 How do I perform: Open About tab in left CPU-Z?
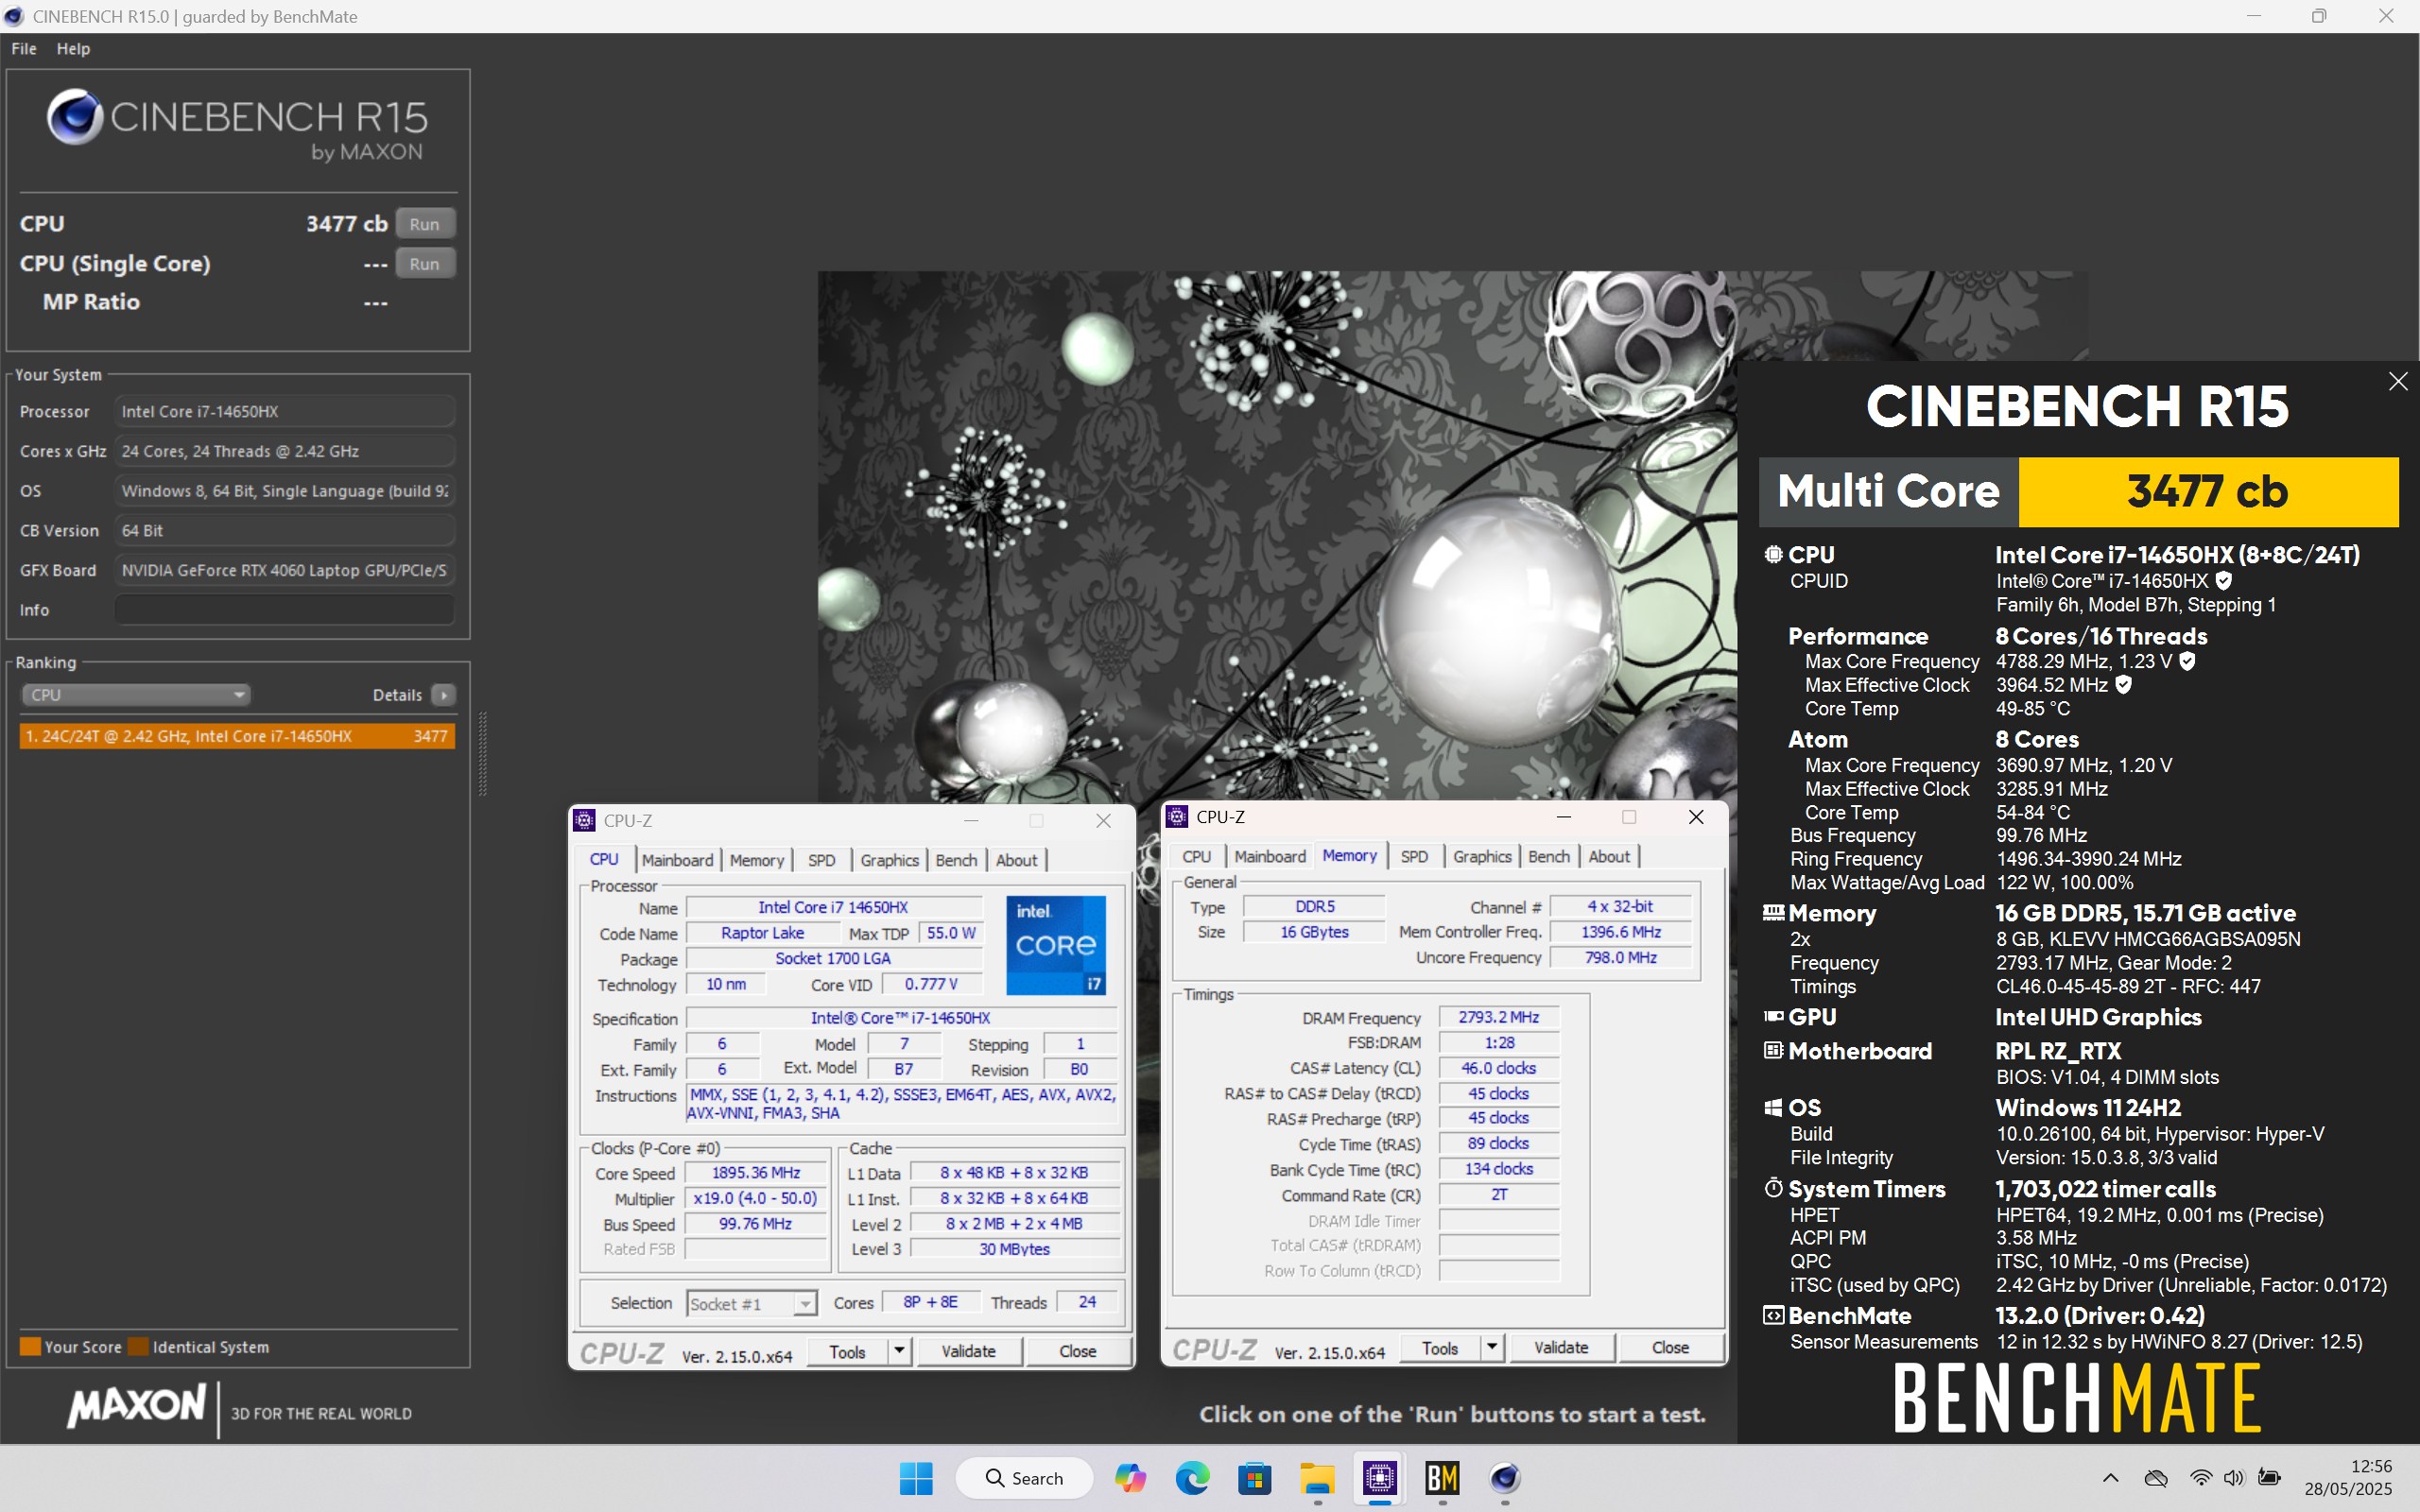click(x=1016, y=860)
